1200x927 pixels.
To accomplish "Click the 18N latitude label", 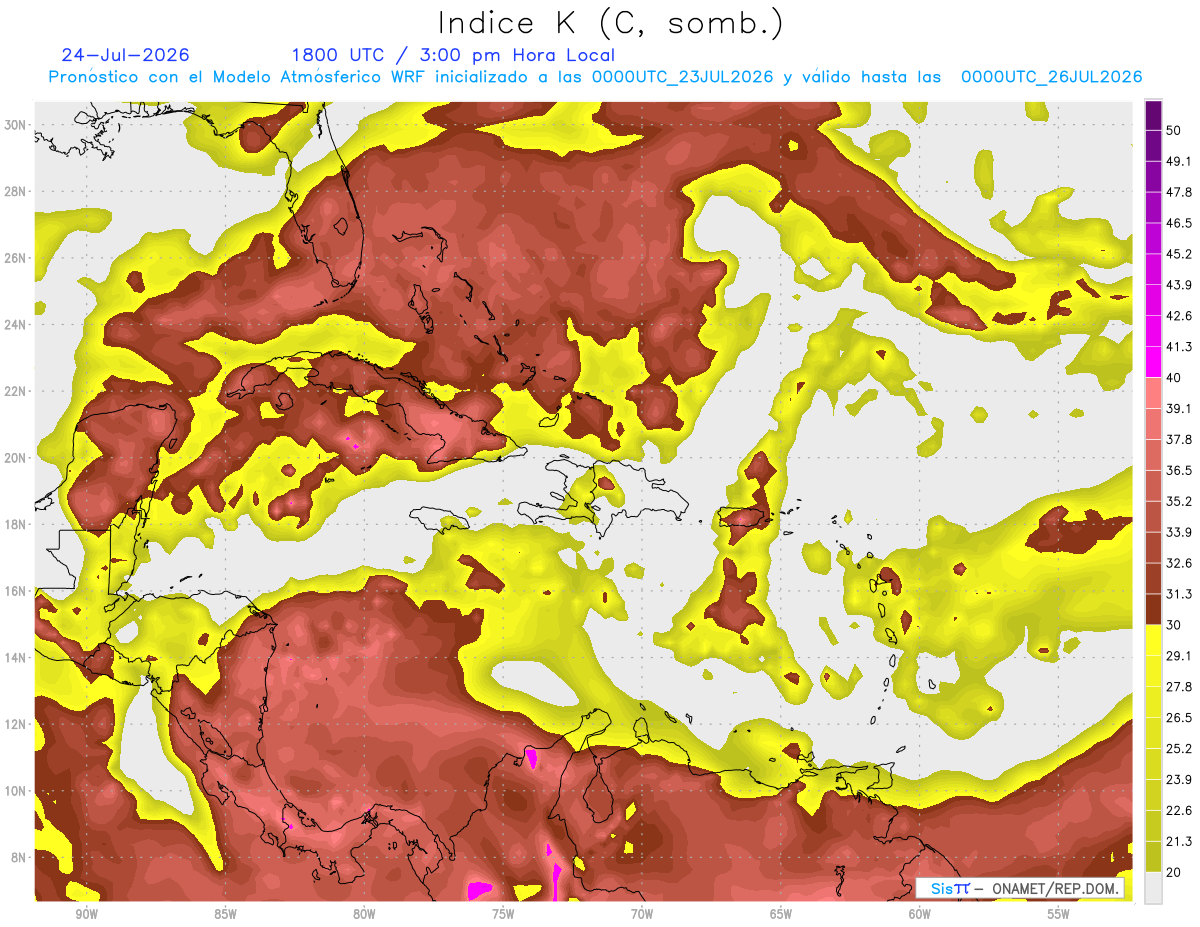I will [x=14, y=524].
